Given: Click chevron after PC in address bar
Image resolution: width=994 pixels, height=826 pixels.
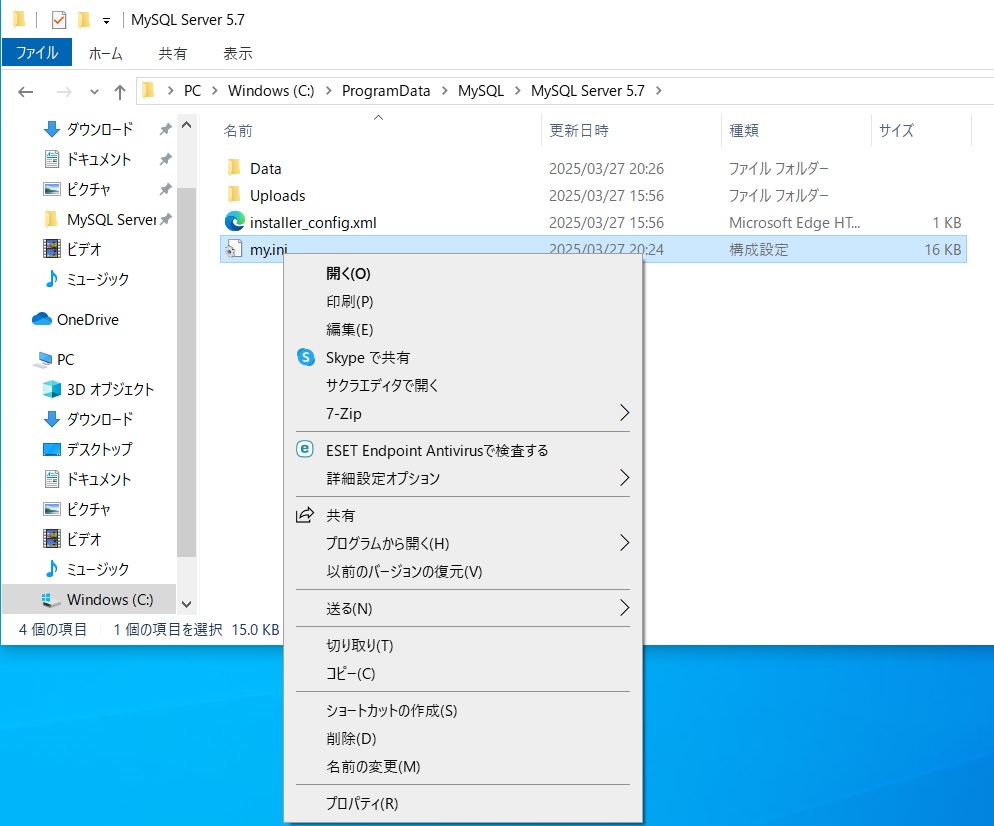Looking at the screenshot, I should [x=214, y=91].
